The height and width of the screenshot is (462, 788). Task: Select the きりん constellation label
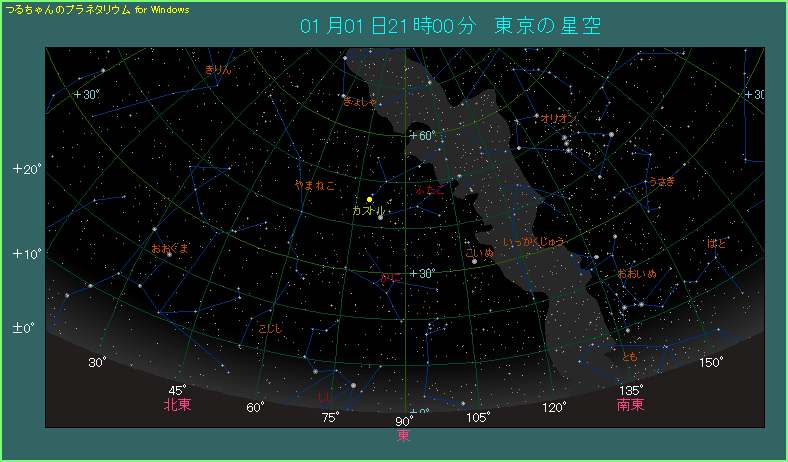click(x=218, y=69)
